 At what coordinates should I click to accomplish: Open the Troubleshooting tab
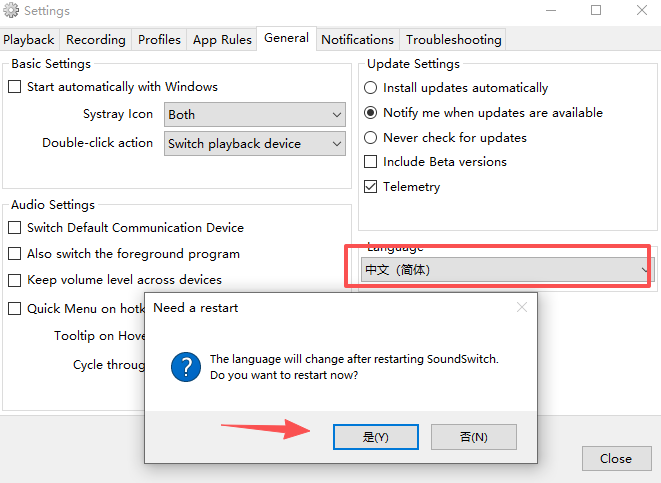[x=454, y=40]
